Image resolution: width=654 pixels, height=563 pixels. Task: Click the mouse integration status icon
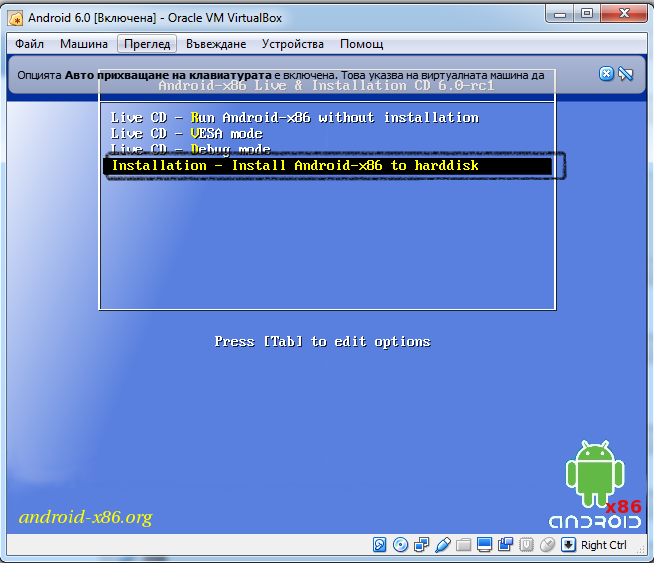tap(547, 545)
